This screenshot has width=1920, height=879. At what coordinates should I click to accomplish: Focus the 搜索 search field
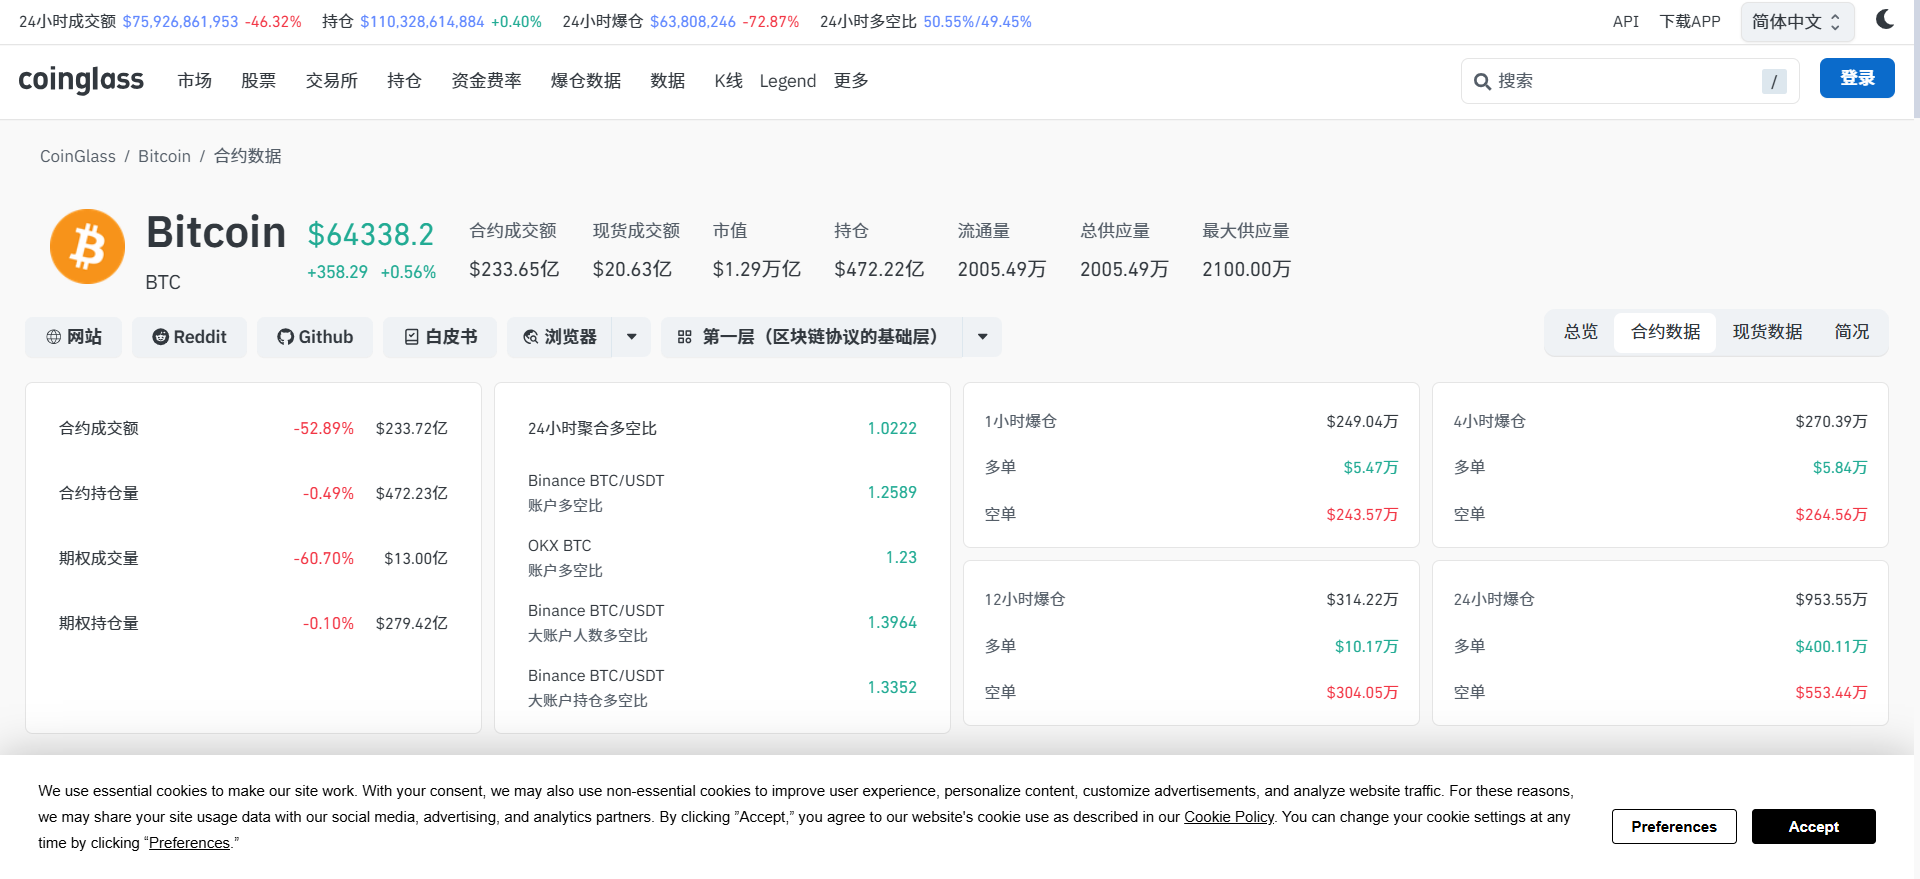[x=1630, y=81]
